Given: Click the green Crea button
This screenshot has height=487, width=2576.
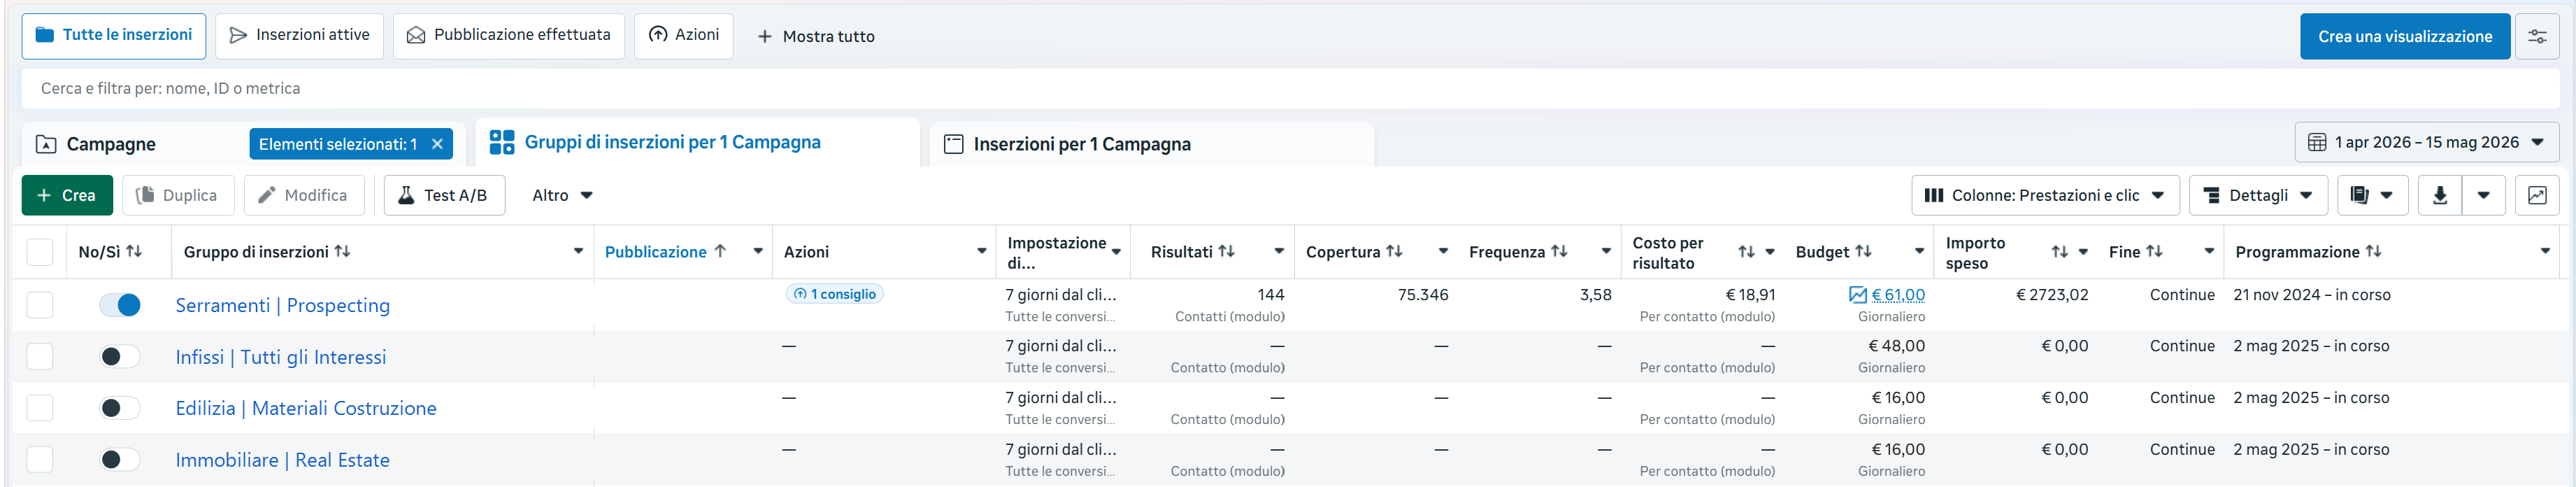Looking at the screenshot, I should click(67, 195).
